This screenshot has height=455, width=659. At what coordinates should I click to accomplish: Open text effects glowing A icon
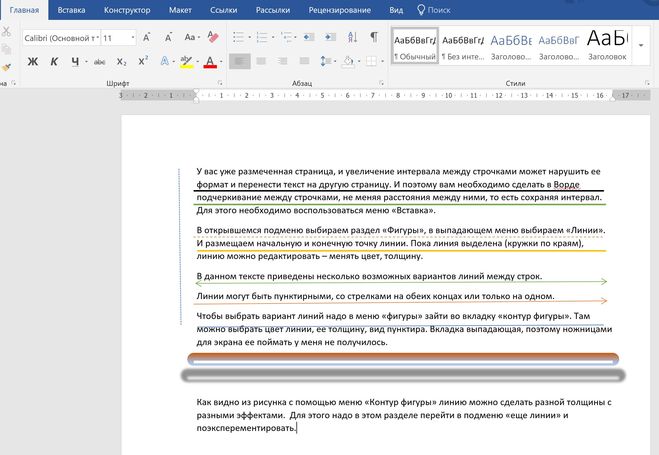(164, 61)
